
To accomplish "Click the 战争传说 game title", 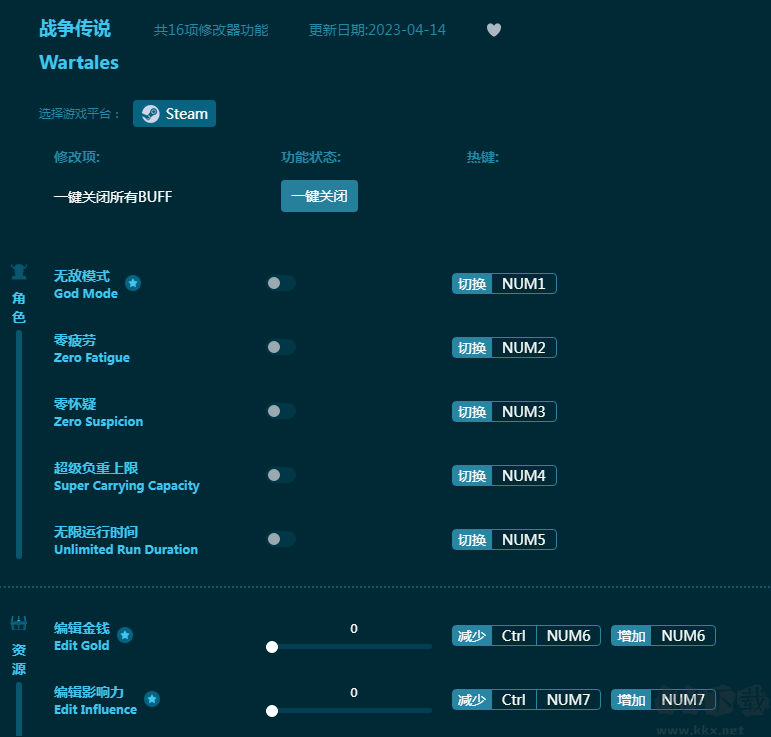I will (x=75, y=28).
